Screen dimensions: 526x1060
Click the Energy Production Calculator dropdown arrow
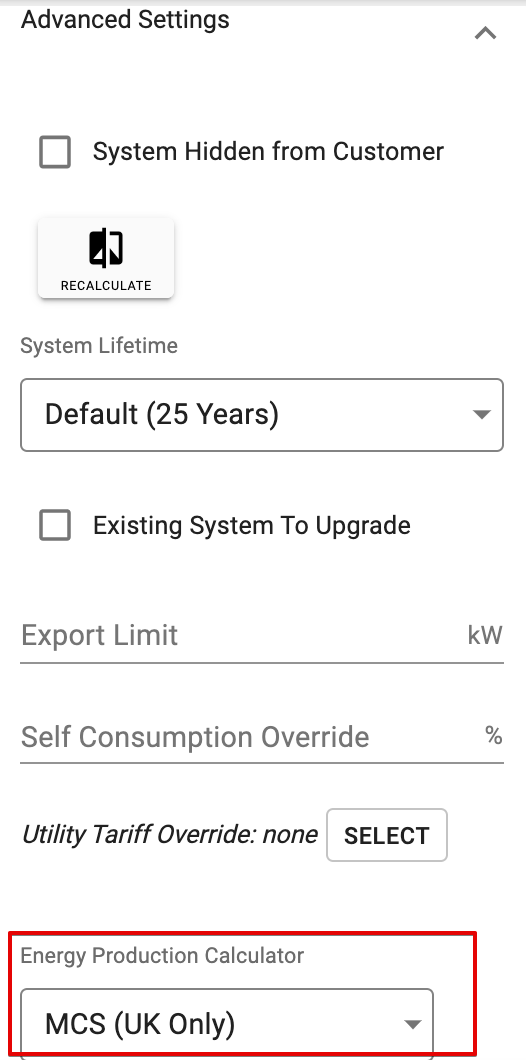pyautogui.click(x=412, y=1024)
